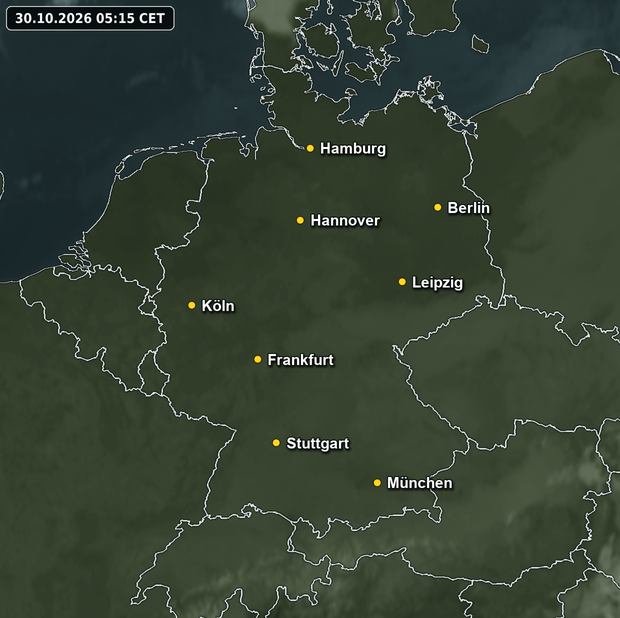Select the Stuttgart label text
This screenshot has height=618, width=620.
[318, 444]
